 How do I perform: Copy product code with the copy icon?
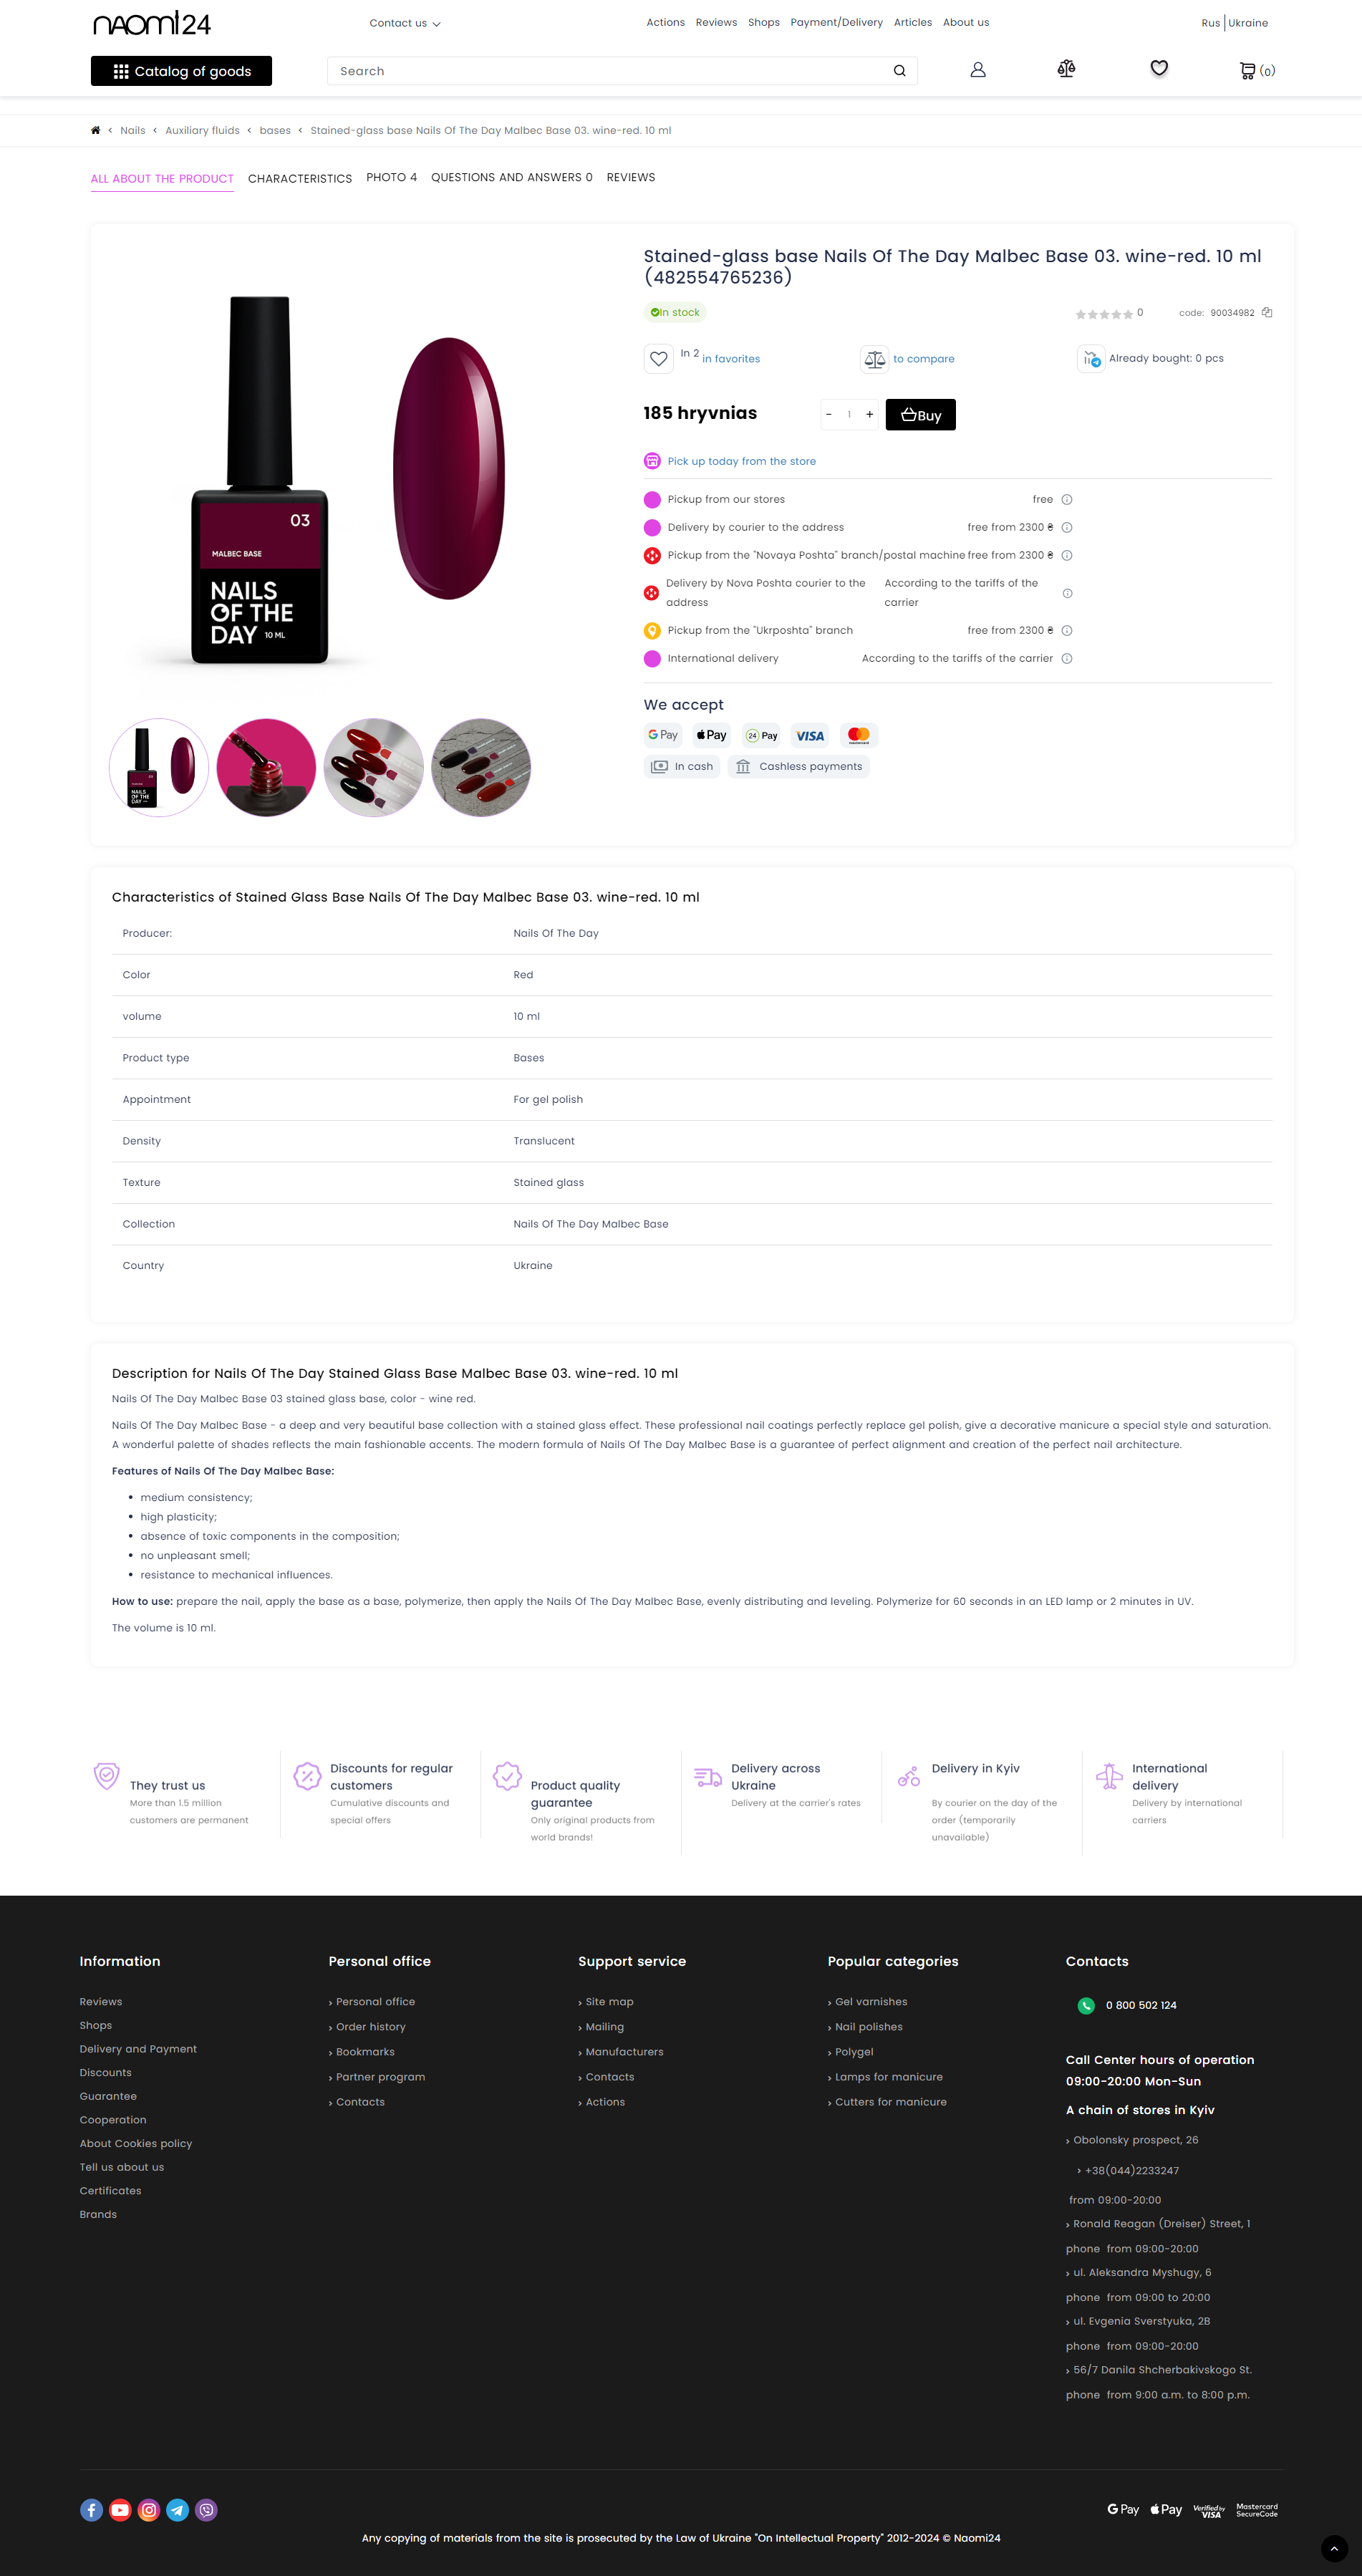click(1267, 313)
